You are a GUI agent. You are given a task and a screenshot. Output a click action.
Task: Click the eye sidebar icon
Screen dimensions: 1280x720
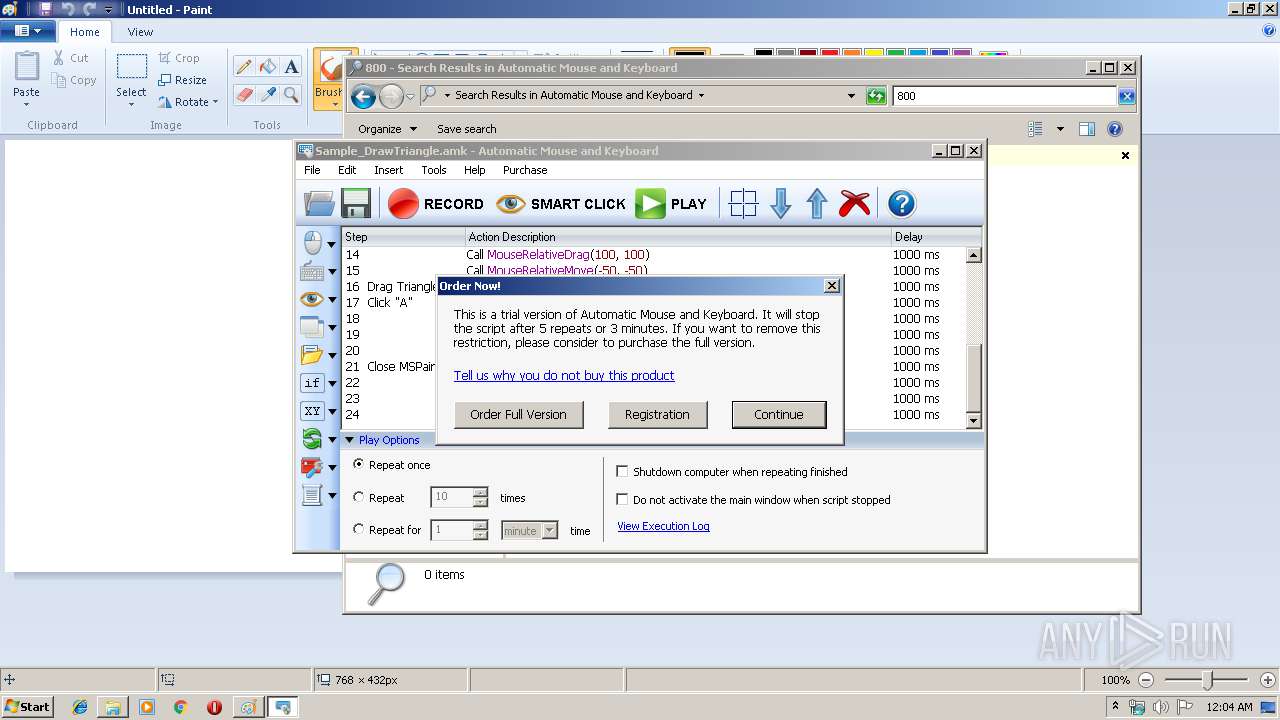[312, 299]
